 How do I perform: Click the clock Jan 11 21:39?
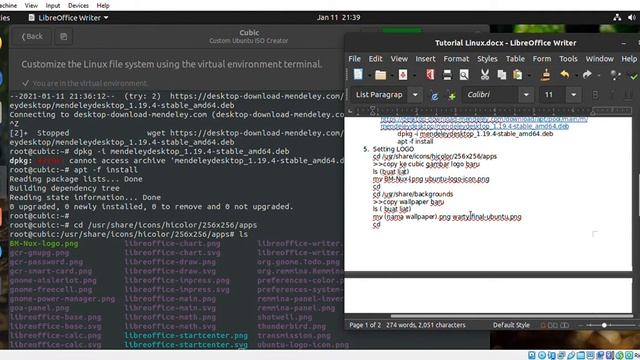point(338,18)
